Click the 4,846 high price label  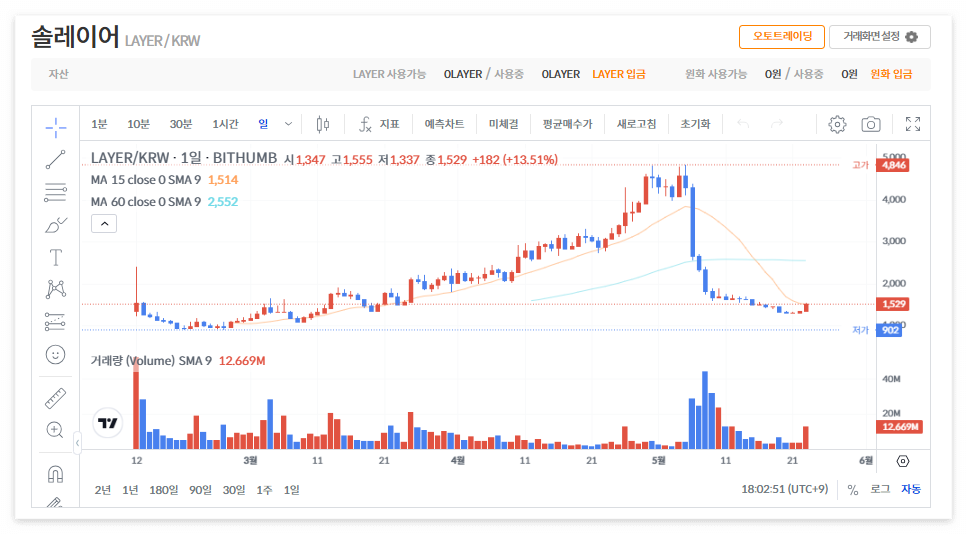pos(894,165)
